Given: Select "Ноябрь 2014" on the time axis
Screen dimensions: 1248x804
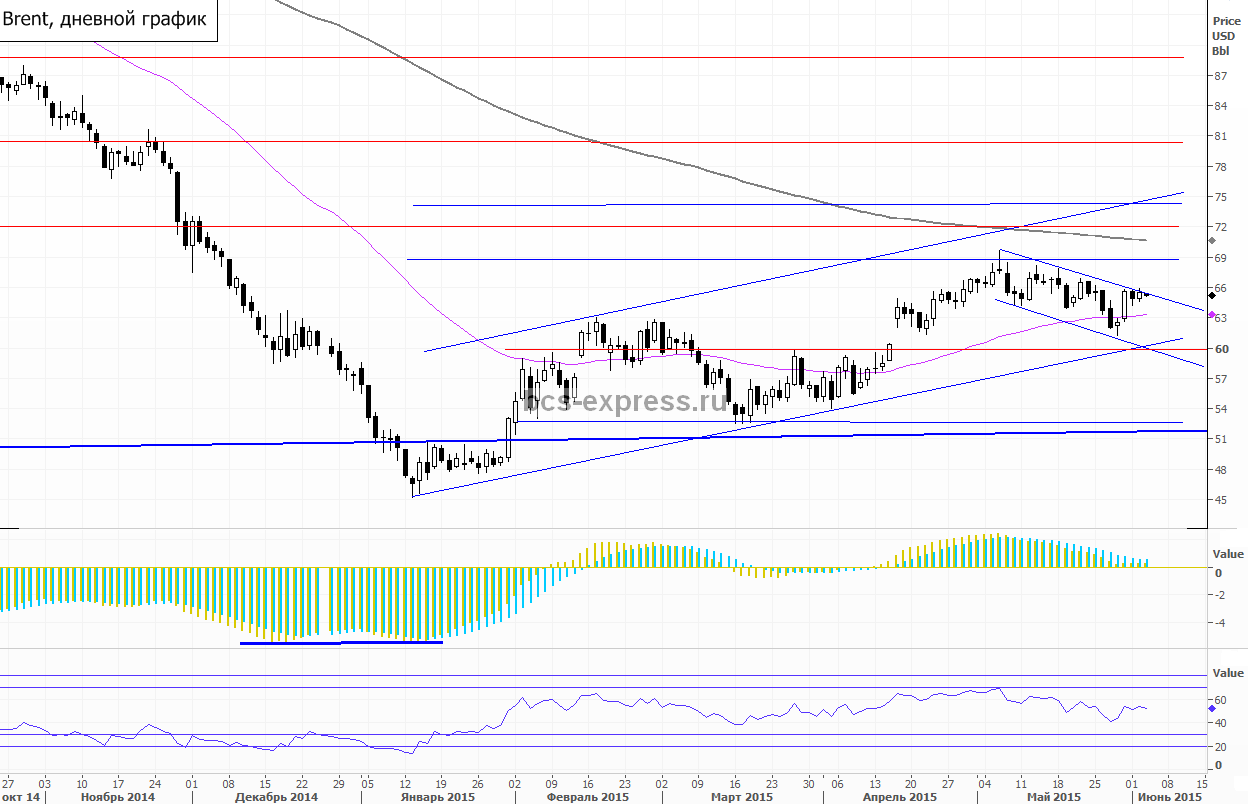Looking at the screenshot, I should [120, 797].
